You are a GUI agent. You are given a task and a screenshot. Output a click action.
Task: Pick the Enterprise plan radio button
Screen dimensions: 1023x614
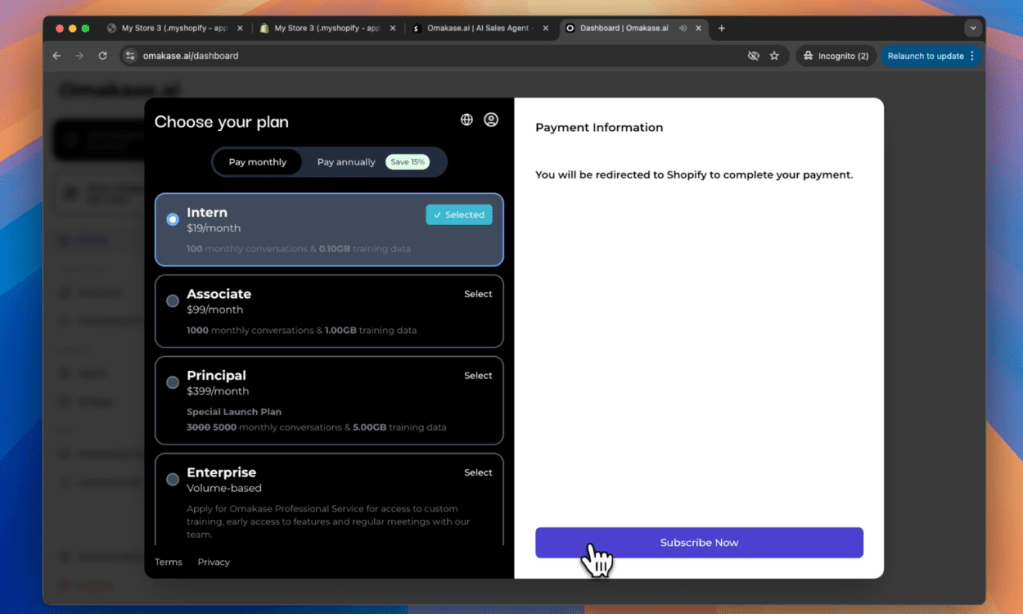click(x=173, y=479)
